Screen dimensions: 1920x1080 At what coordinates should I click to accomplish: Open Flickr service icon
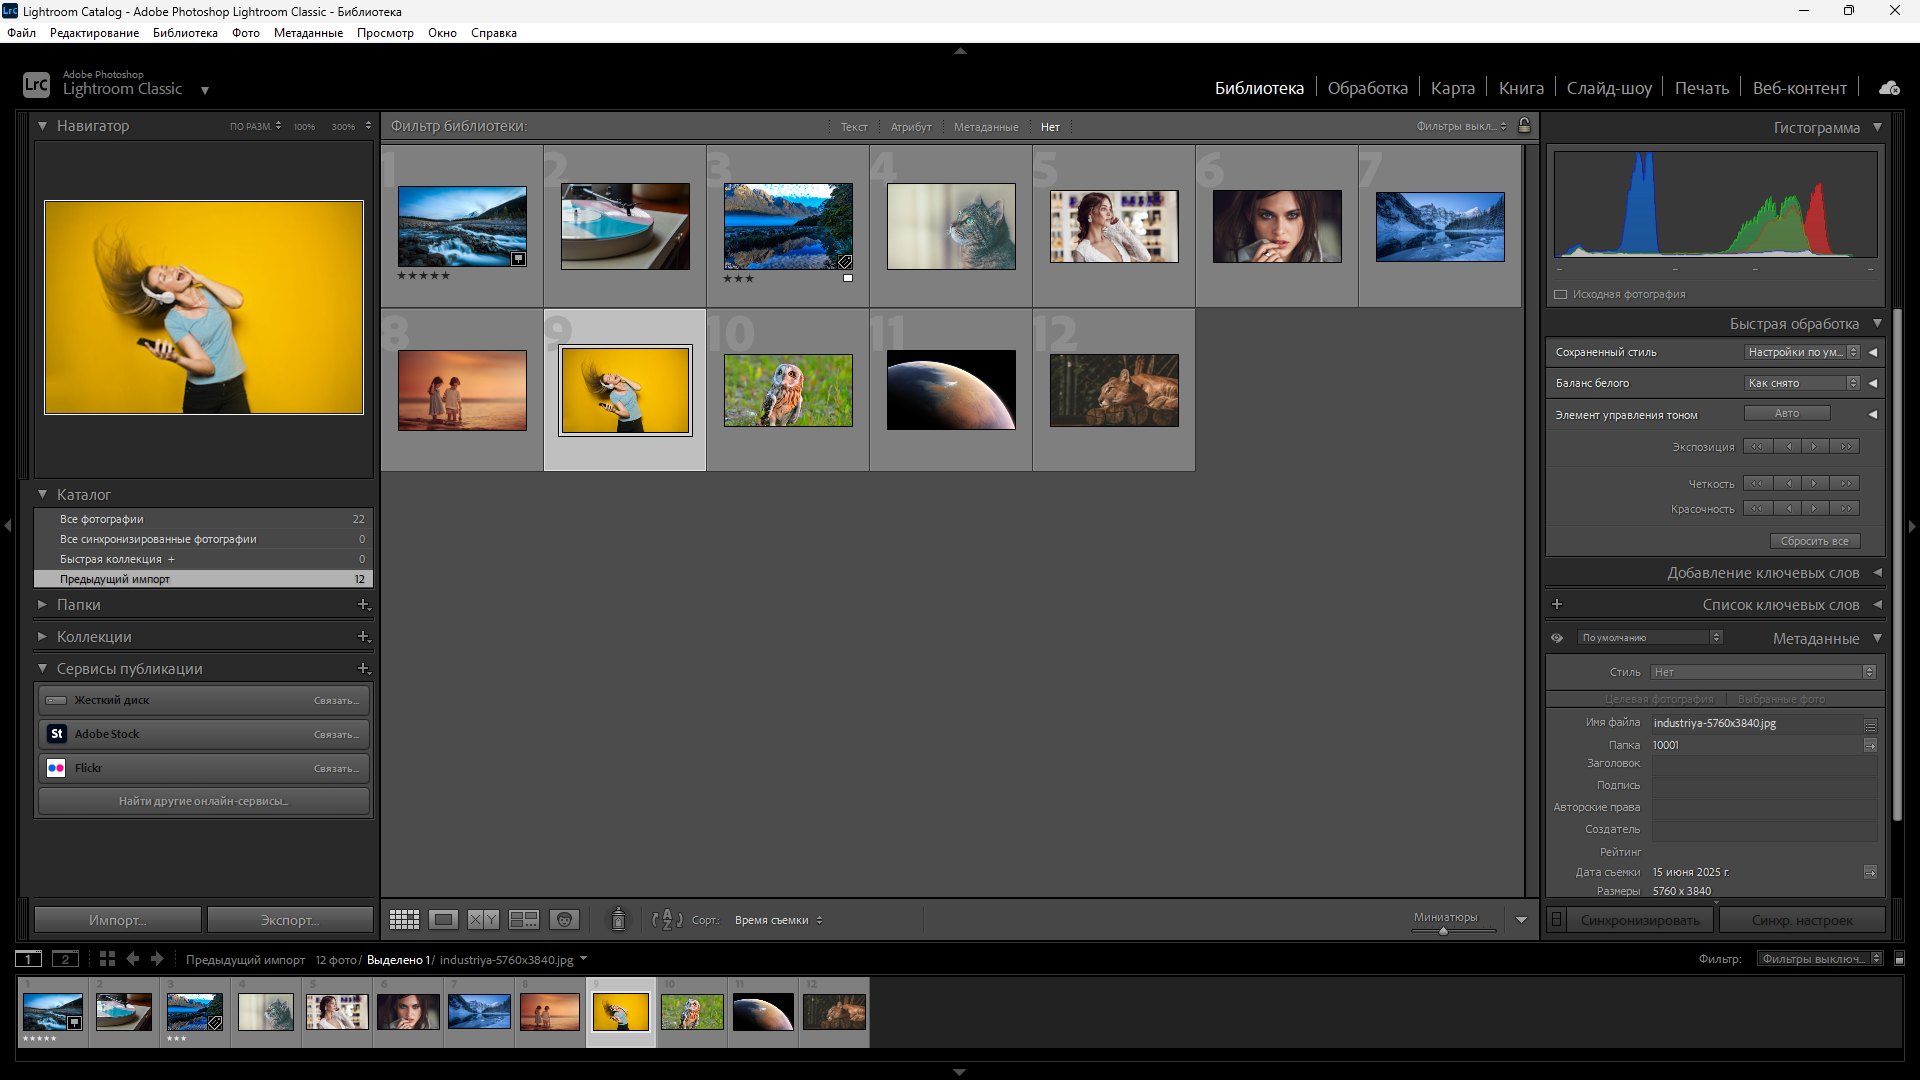click(57, 768)
